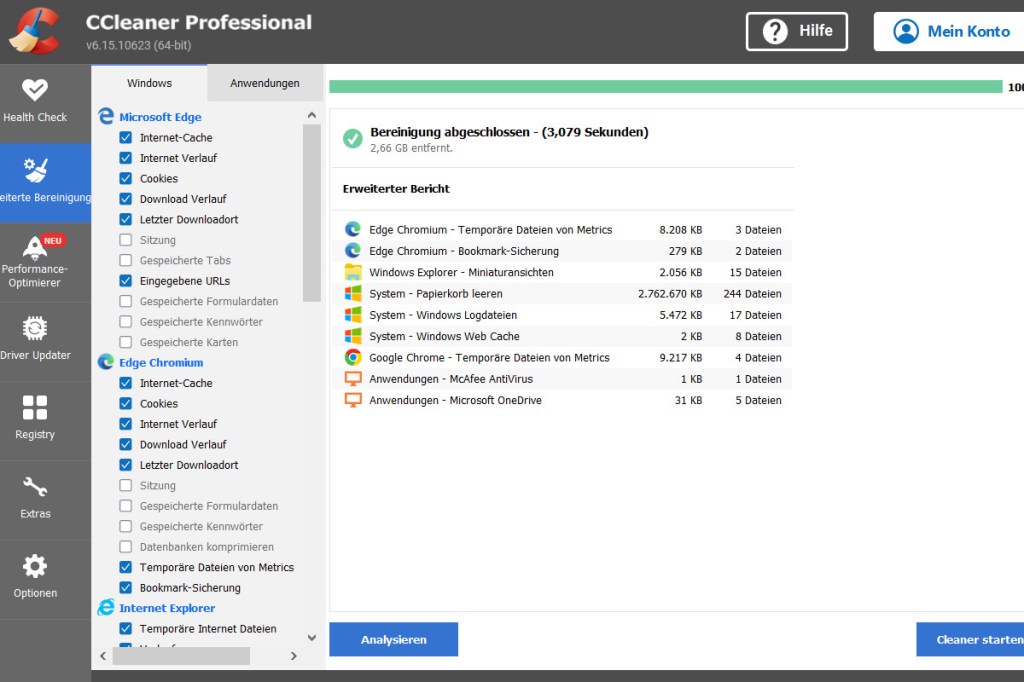Click the Hilfe question mark icon
The width and height of the screenshot is (1024, 682).
click(775, 31)
